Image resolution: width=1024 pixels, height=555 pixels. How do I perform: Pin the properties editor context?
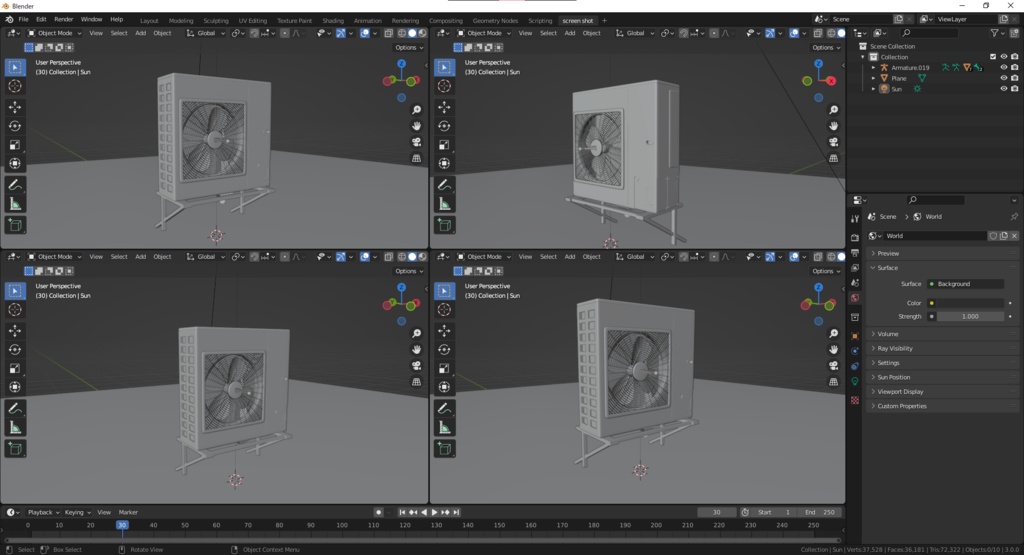tap(1014, 217)
